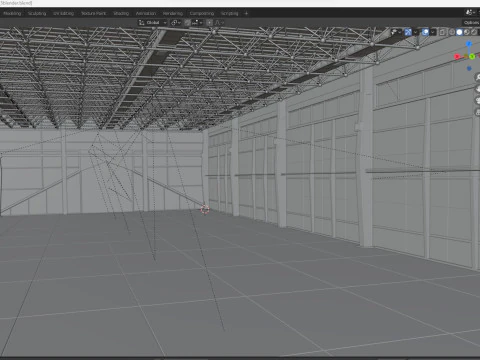The image size is (480, 360).
Task: Expand the overlays settings dropdown arrow
Action: [x=433, y=32]
